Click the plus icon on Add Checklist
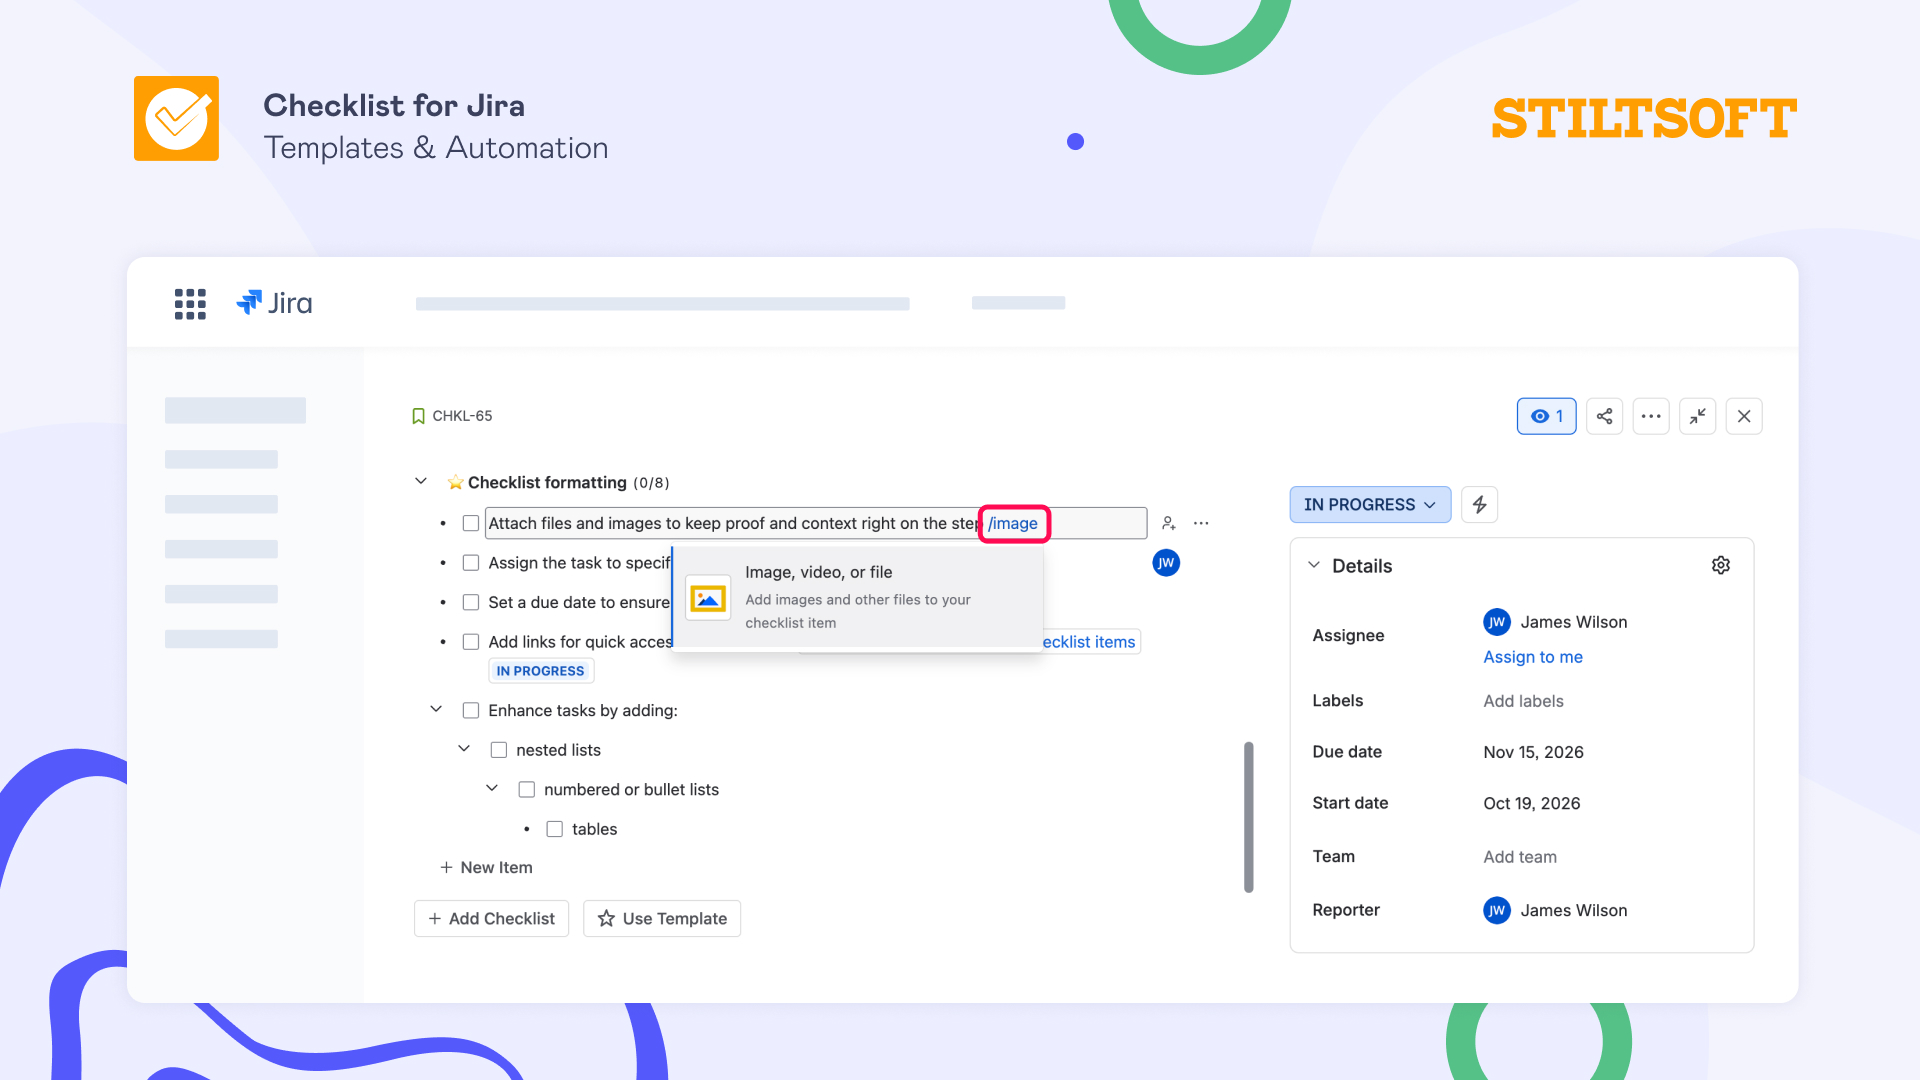Viewport: 1920px width, 1080px height. (x=435, y=919)
